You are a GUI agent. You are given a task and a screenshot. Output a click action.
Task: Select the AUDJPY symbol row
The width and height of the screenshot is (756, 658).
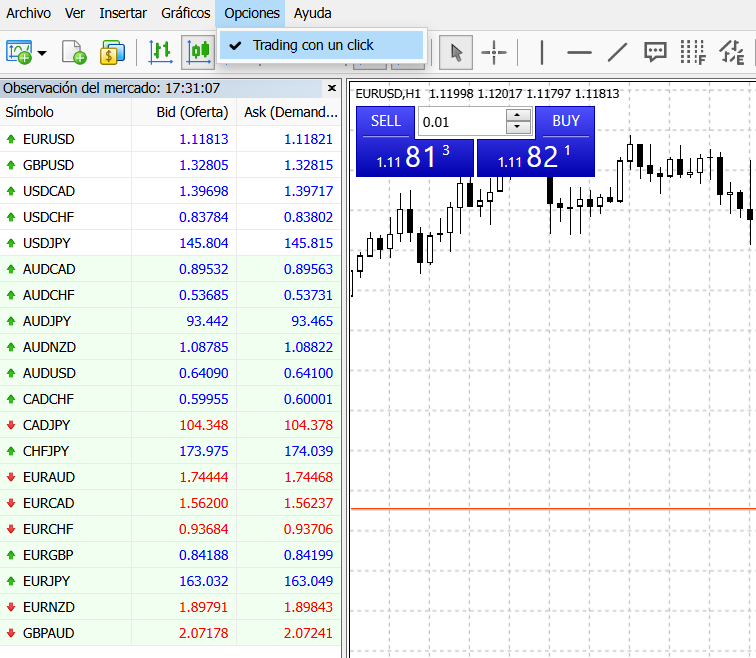tap(171, 322)
